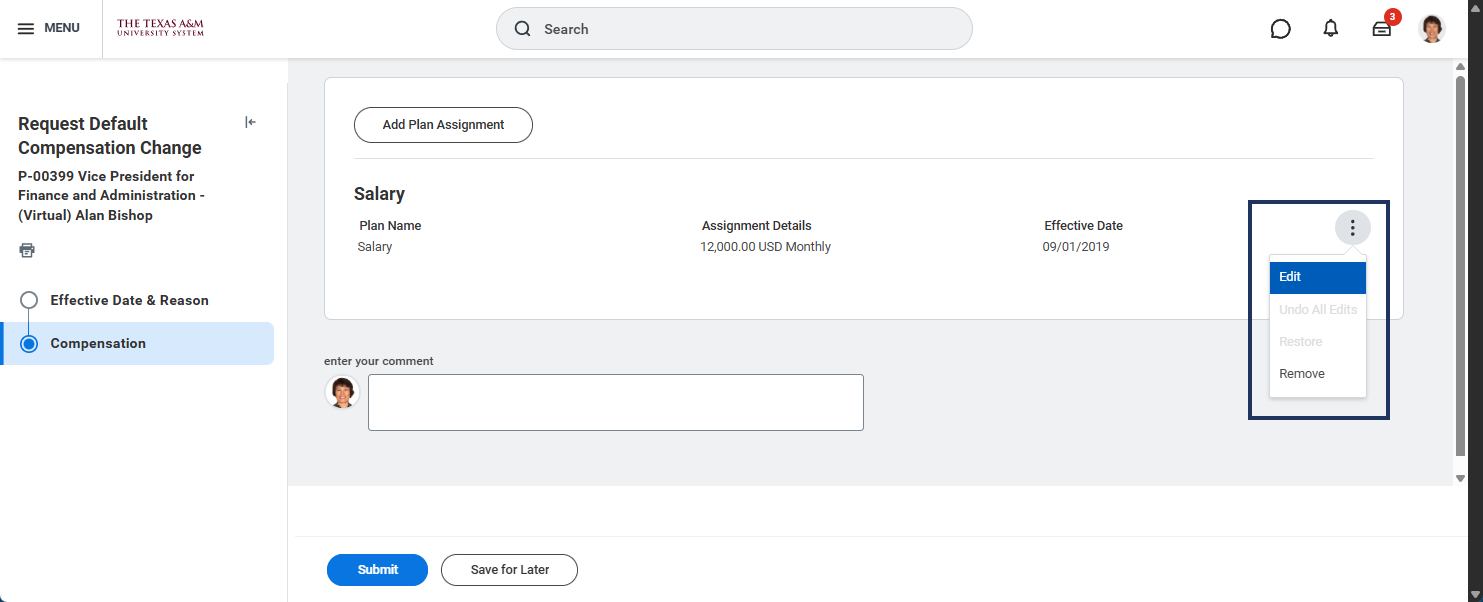Click the Add Plan Assignment button

tap(443, 125)
